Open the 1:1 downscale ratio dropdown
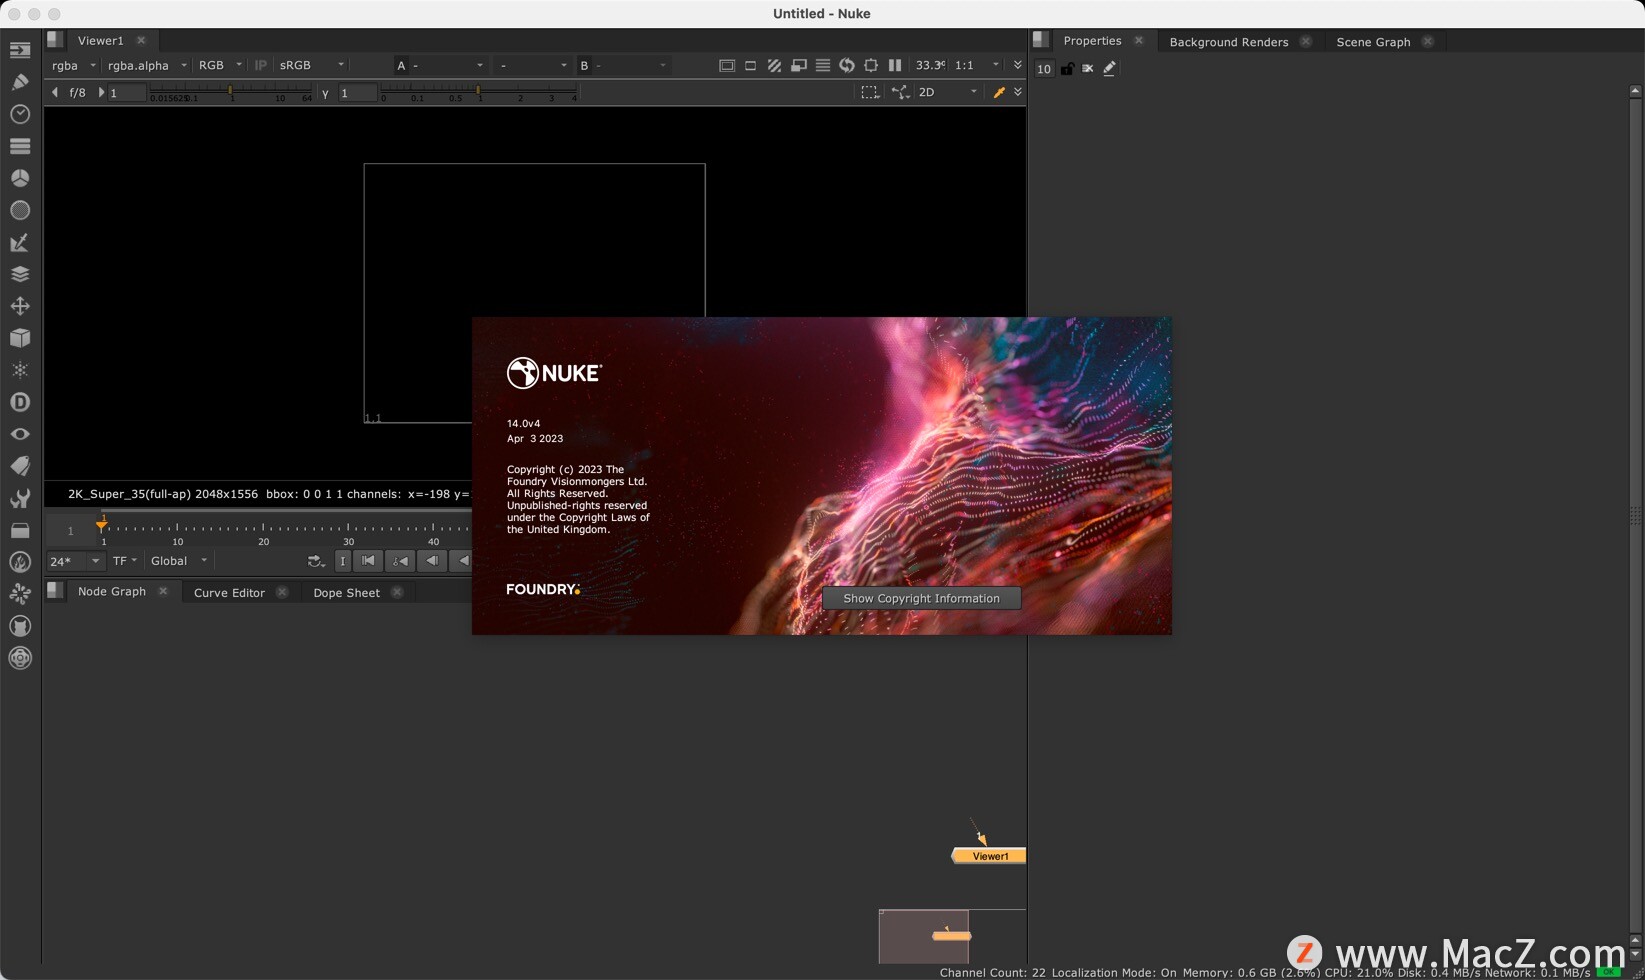 [976, 65]
